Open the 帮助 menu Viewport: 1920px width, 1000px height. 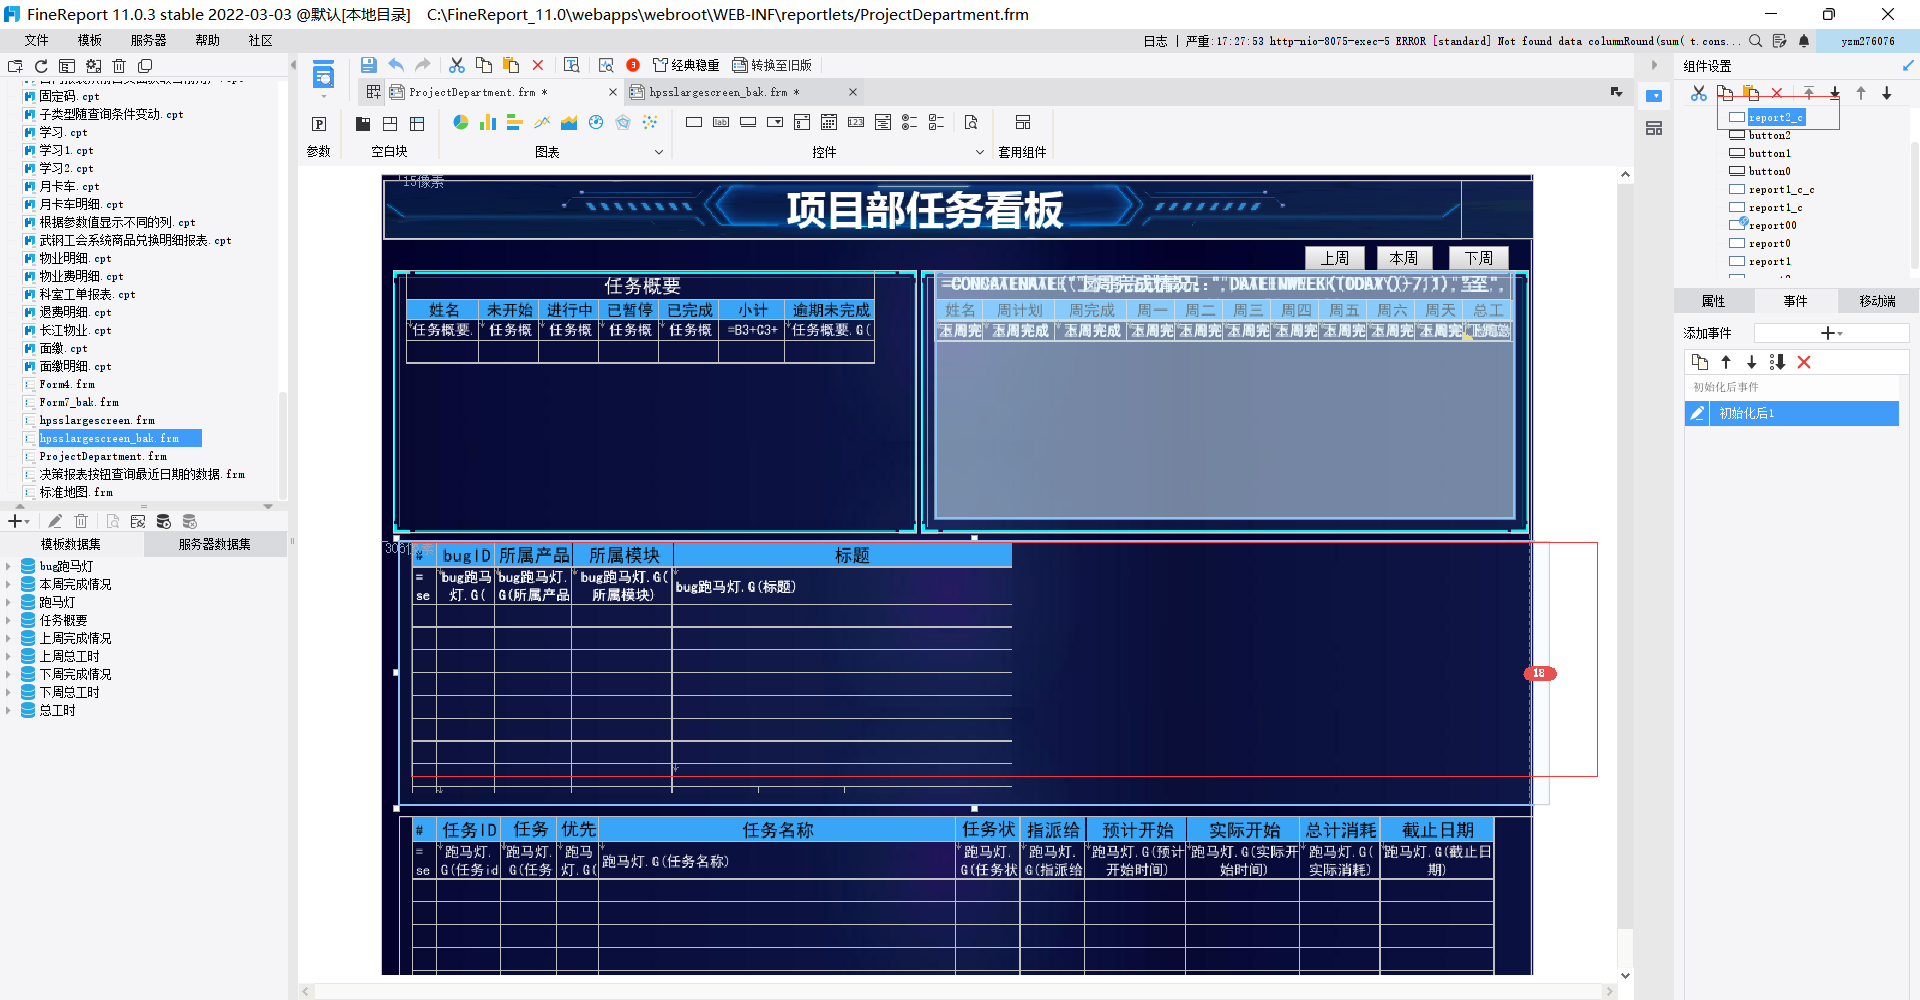(x=207, y=40)
